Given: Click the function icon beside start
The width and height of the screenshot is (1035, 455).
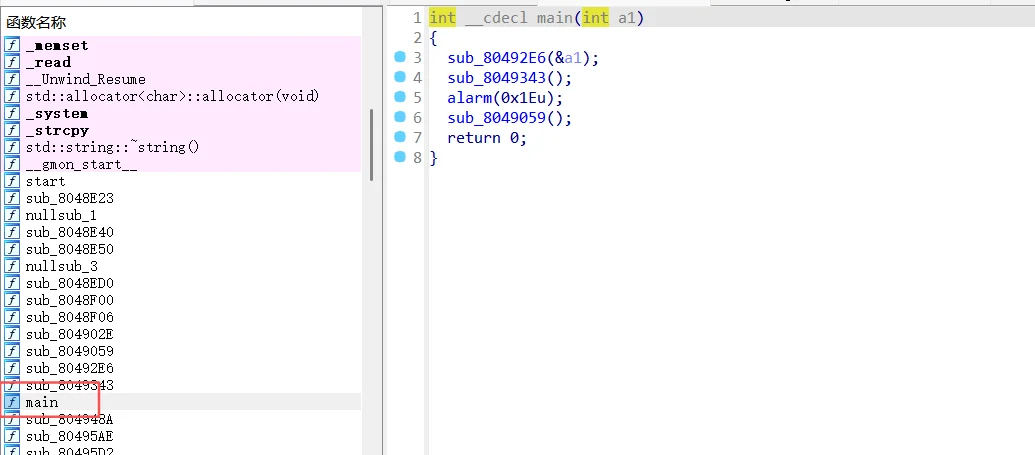Looking at the screenshot, I should coord(12,181).
